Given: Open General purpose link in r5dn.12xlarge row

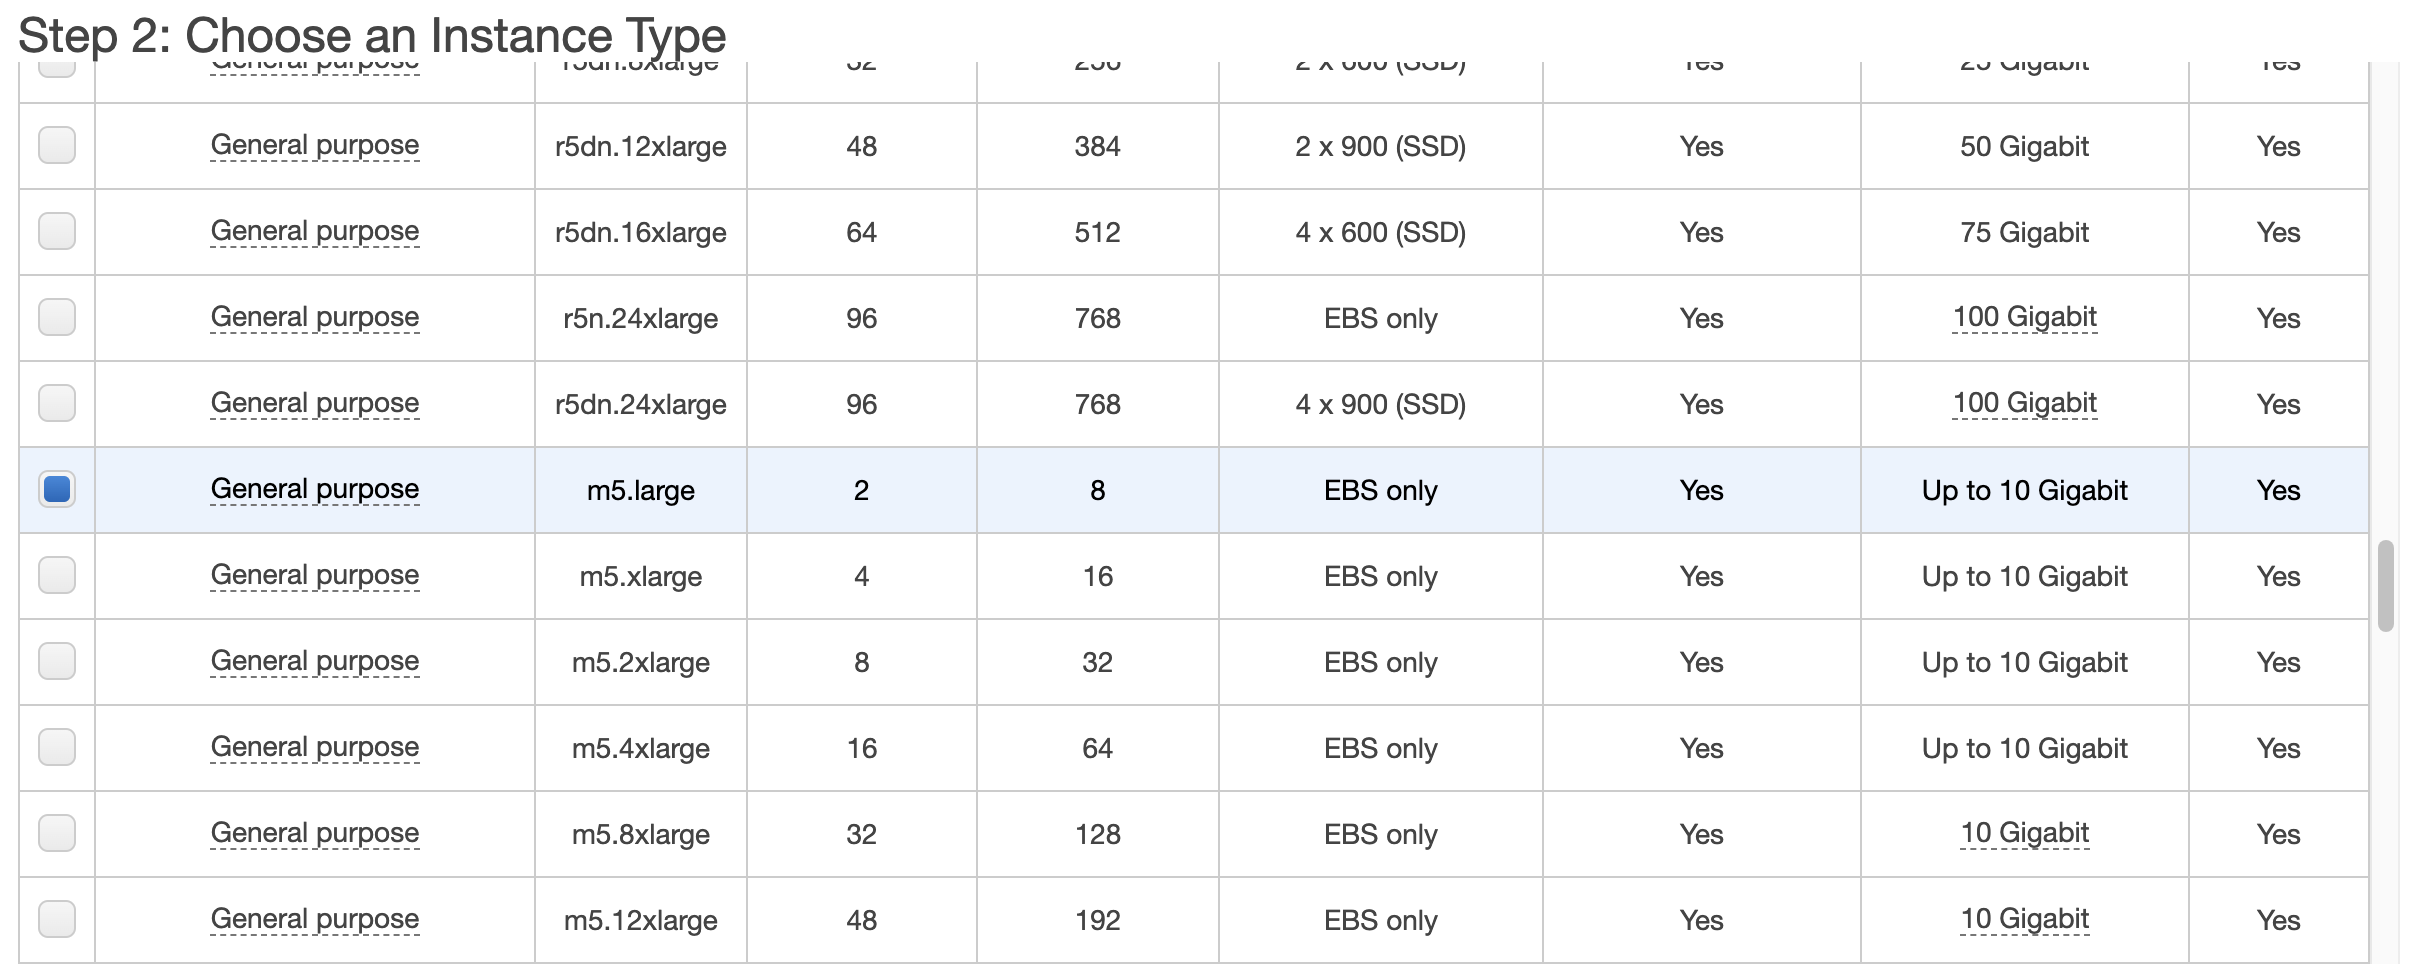Looking at the screenshot, I should (314, 145).
